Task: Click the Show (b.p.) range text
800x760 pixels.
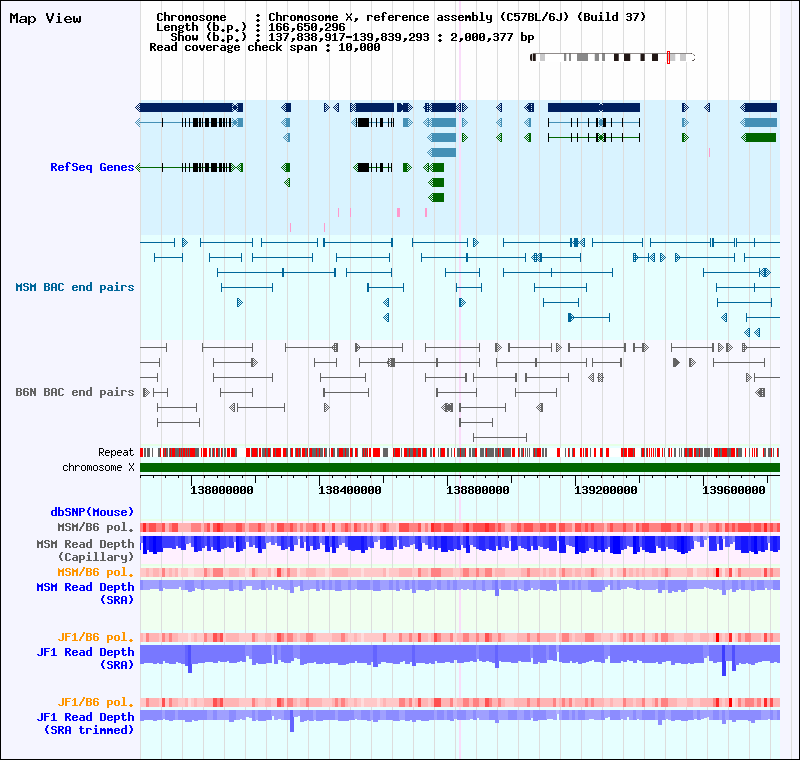Action: 352,37
